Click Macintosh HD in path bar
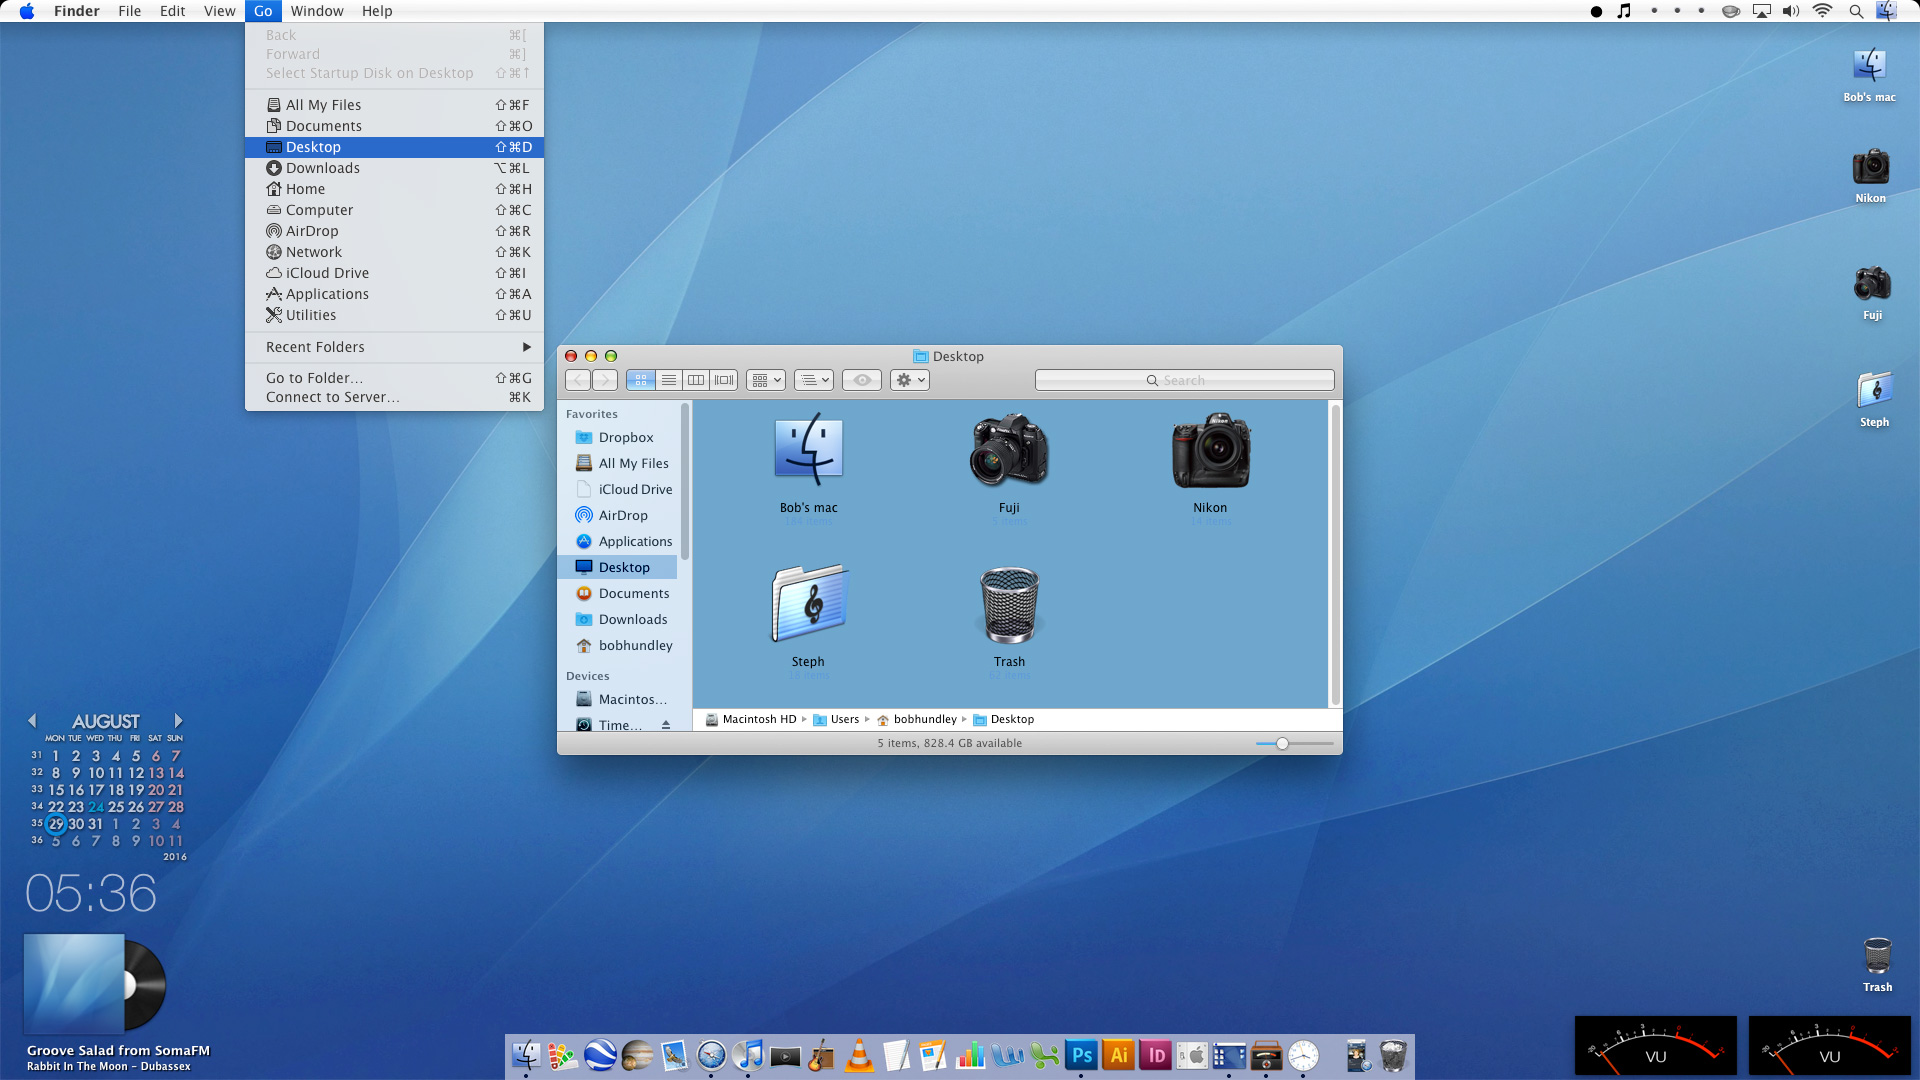Viewport: 1920px width, 1080px height. [751, 719]
